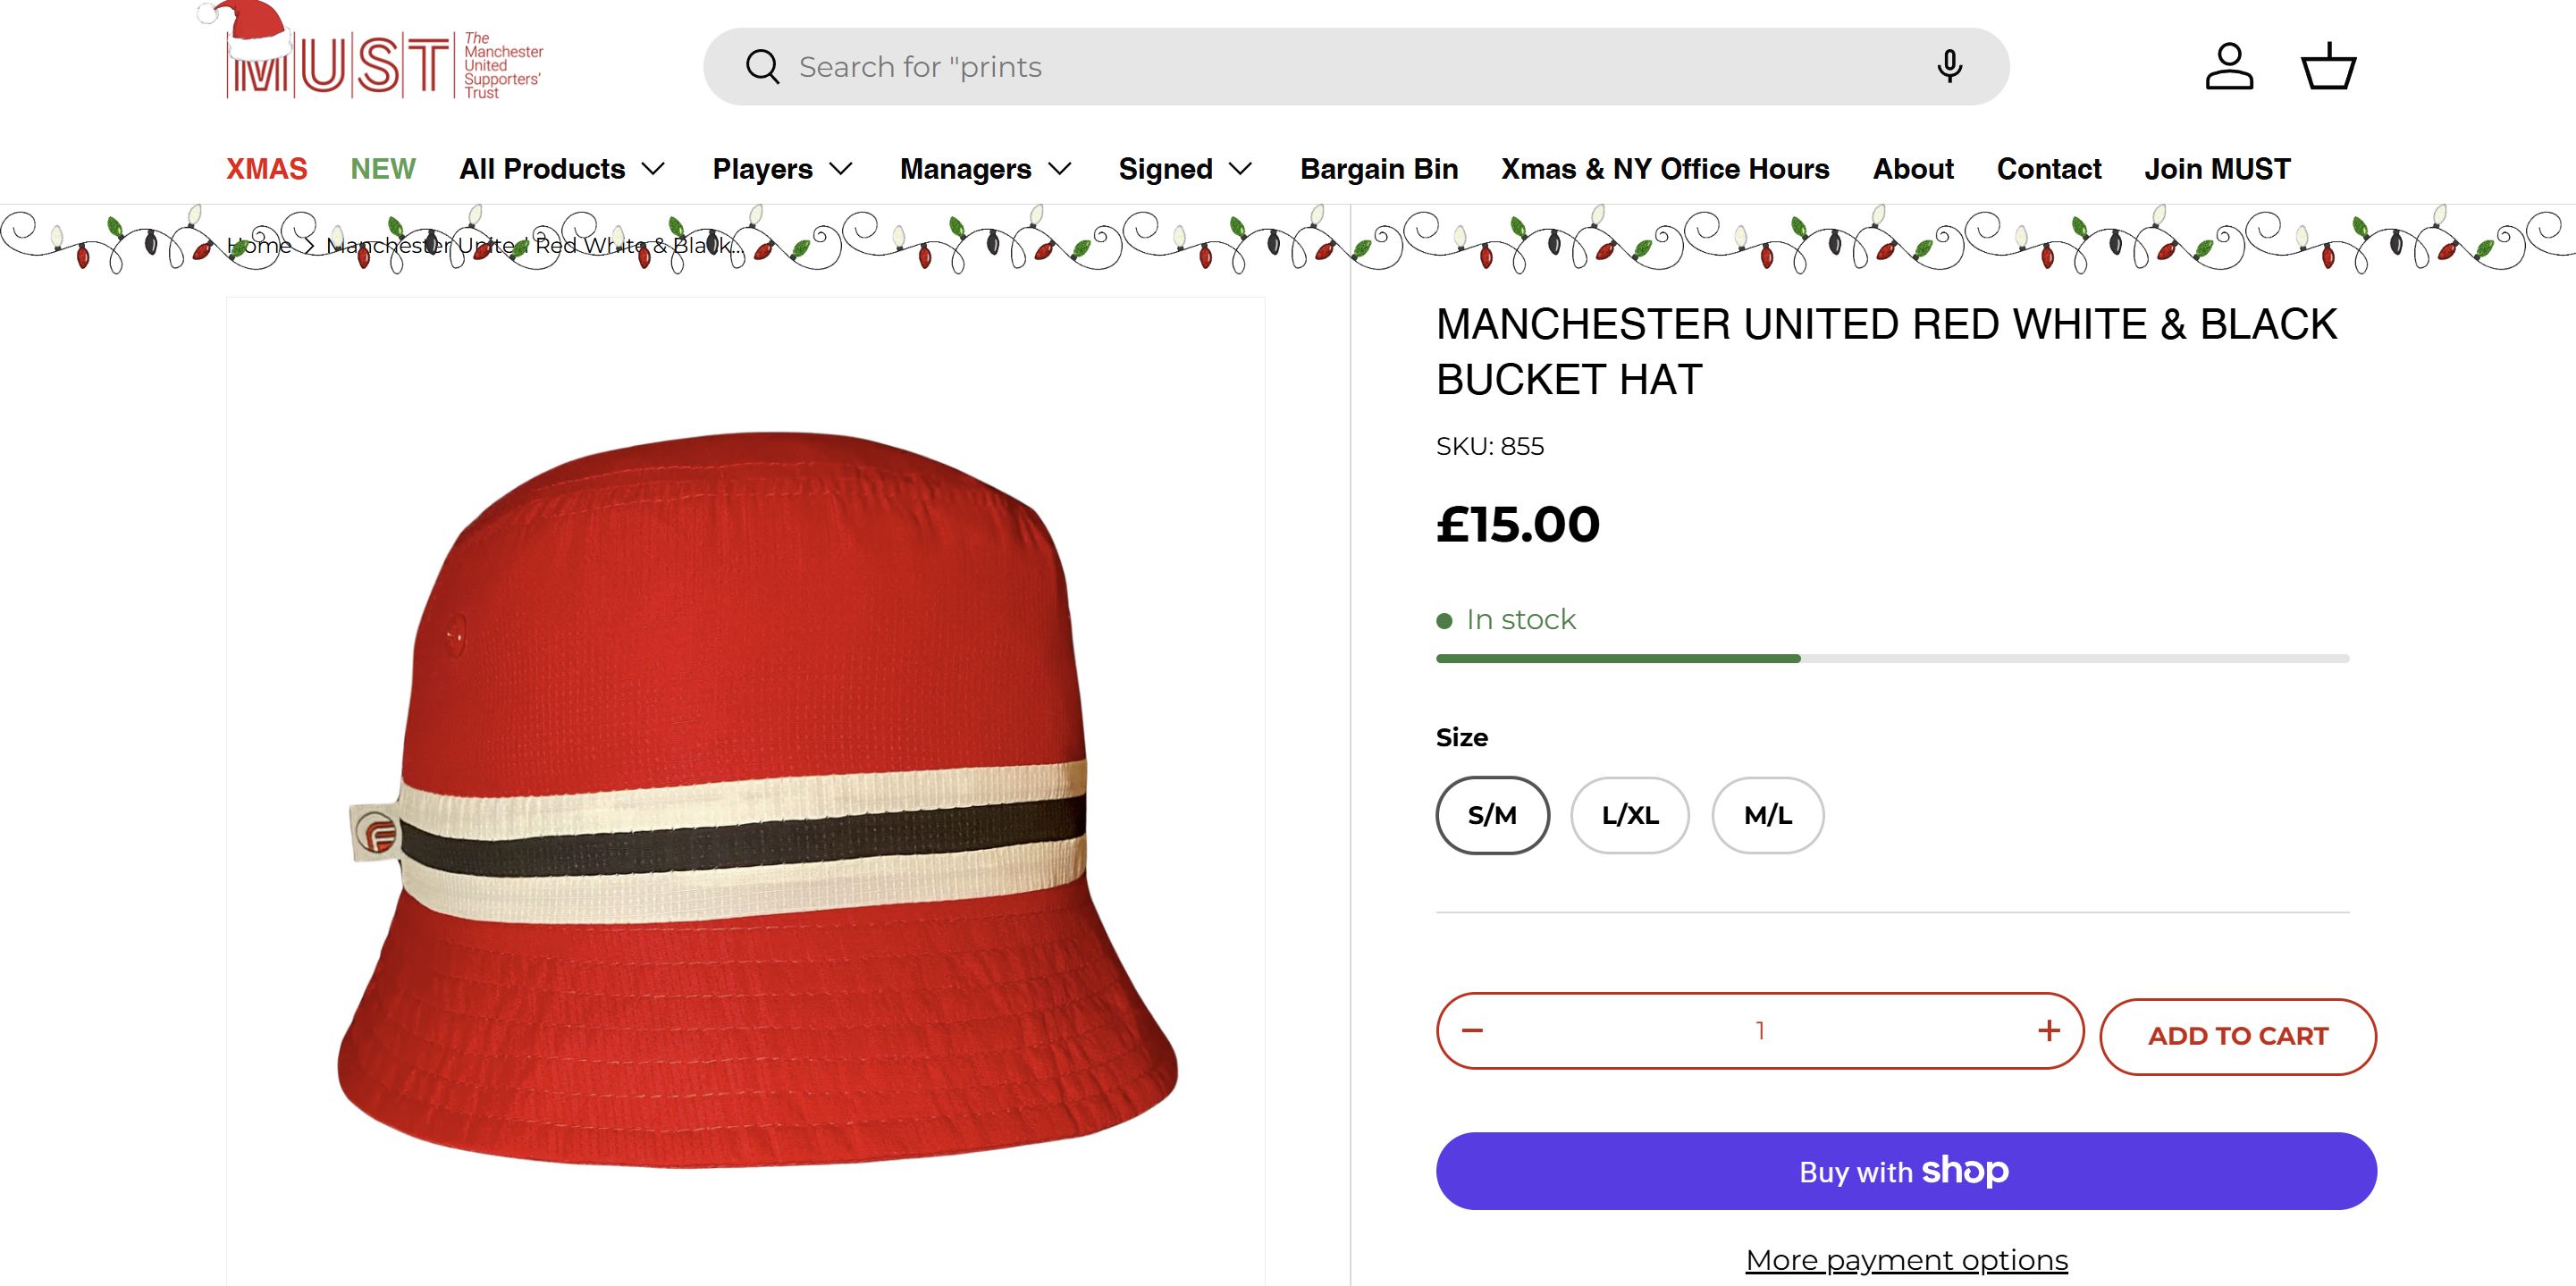This screenshot has width=2576, height=1286.
Task: Click the search magnifier icon
Action: pos(762,67)
